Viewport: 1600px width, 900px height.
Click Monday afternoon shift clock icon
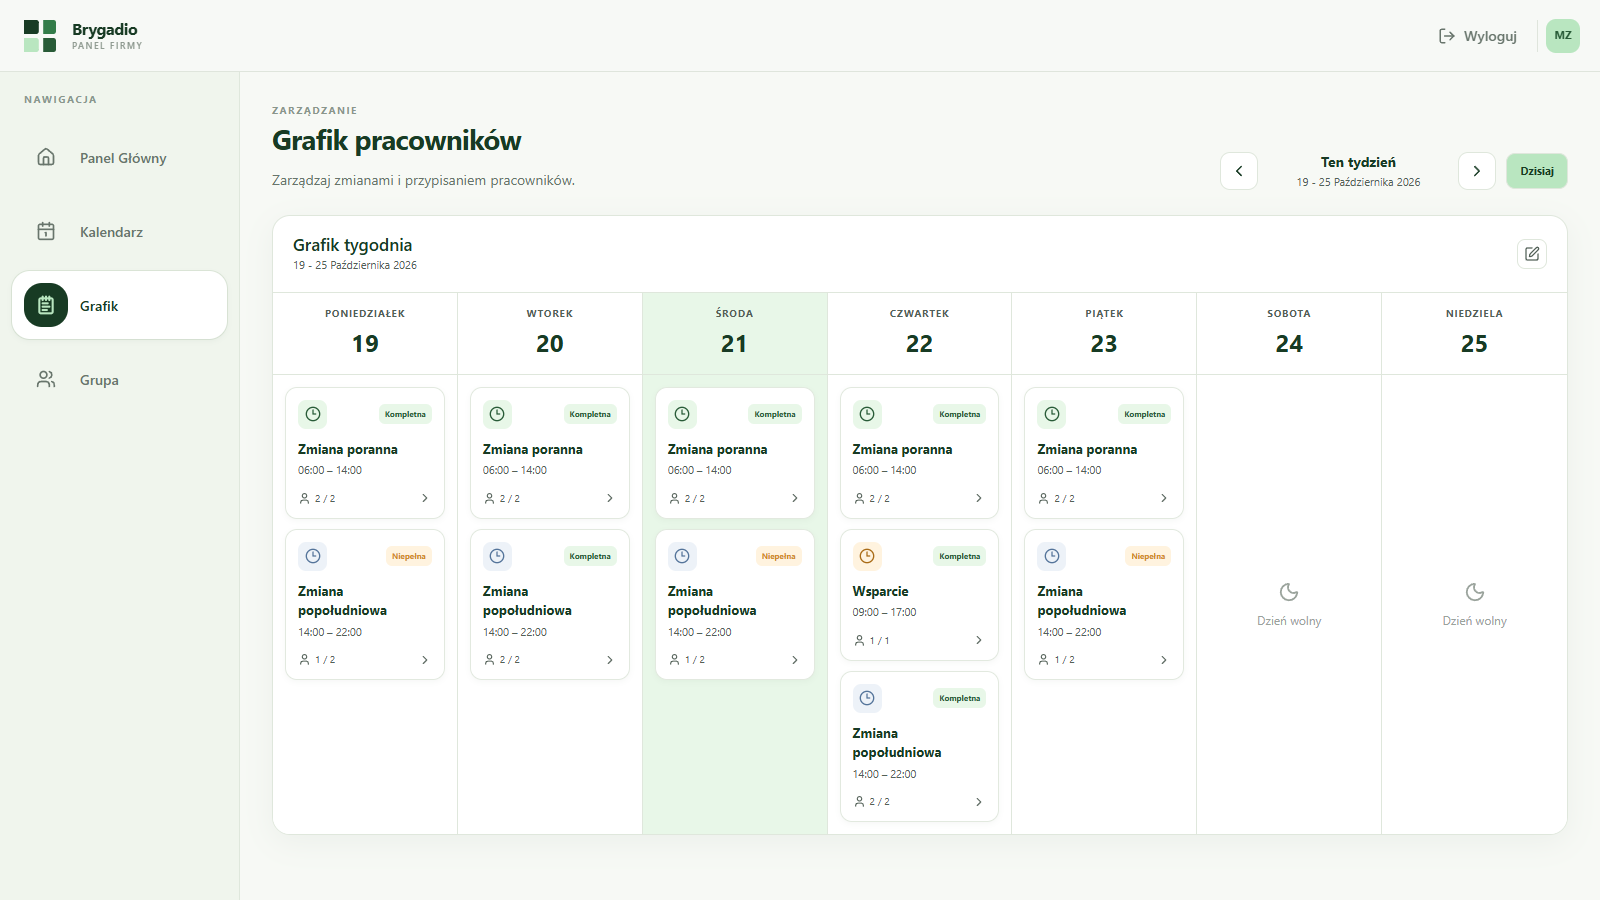point(313,556)
